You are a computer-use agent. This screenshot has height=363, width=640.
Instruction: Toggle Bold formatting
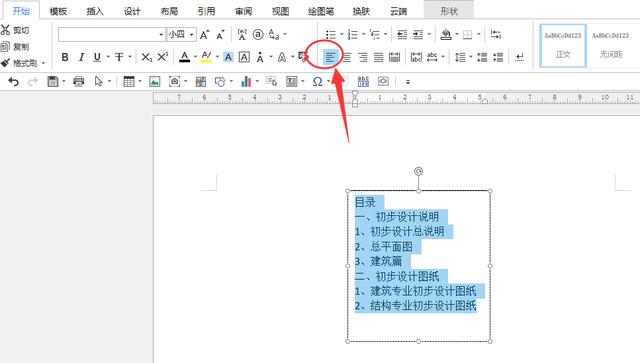tap(65, 57)
